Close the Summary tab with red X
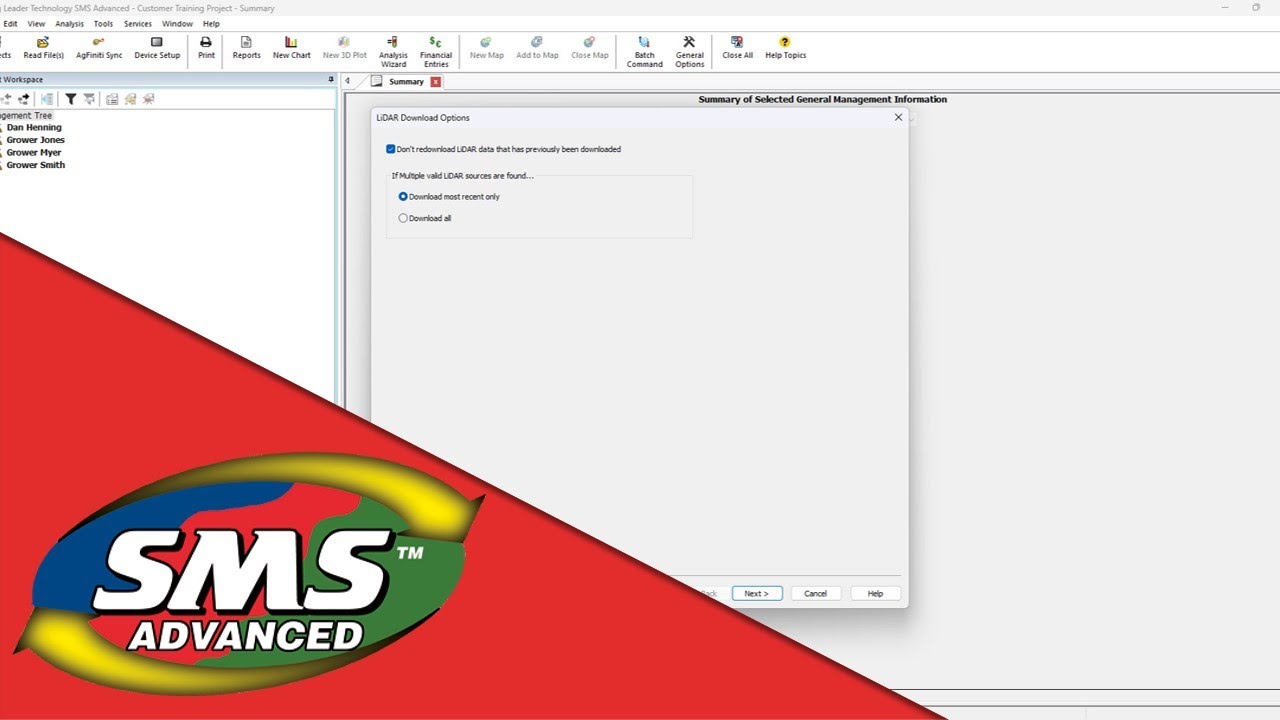Viewport: 1280px width, 720px height. (435, 82)
